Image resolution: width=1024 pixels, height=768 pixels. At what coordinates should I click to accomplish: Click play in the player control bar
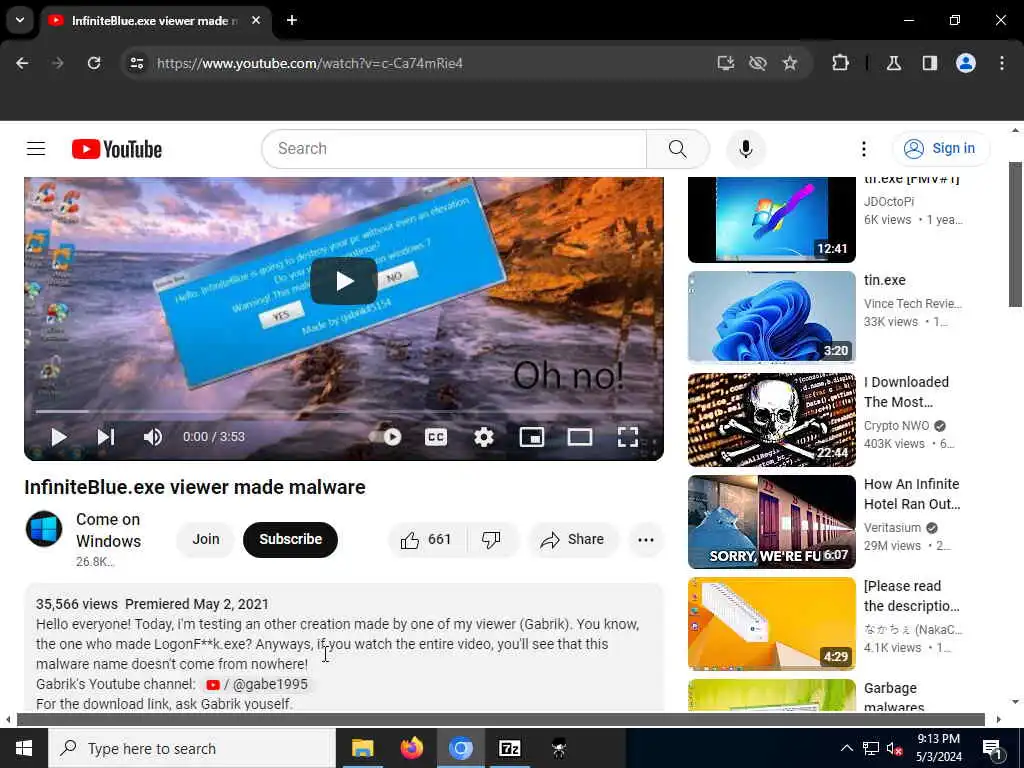tap(59, 437)
